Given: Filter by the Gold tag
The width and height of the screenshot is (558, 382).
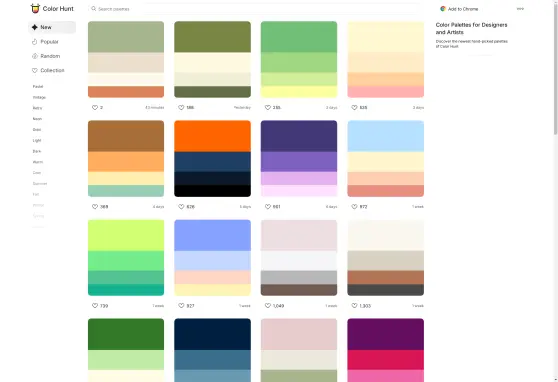Looking at the screenshot, I should coord(37,130).
